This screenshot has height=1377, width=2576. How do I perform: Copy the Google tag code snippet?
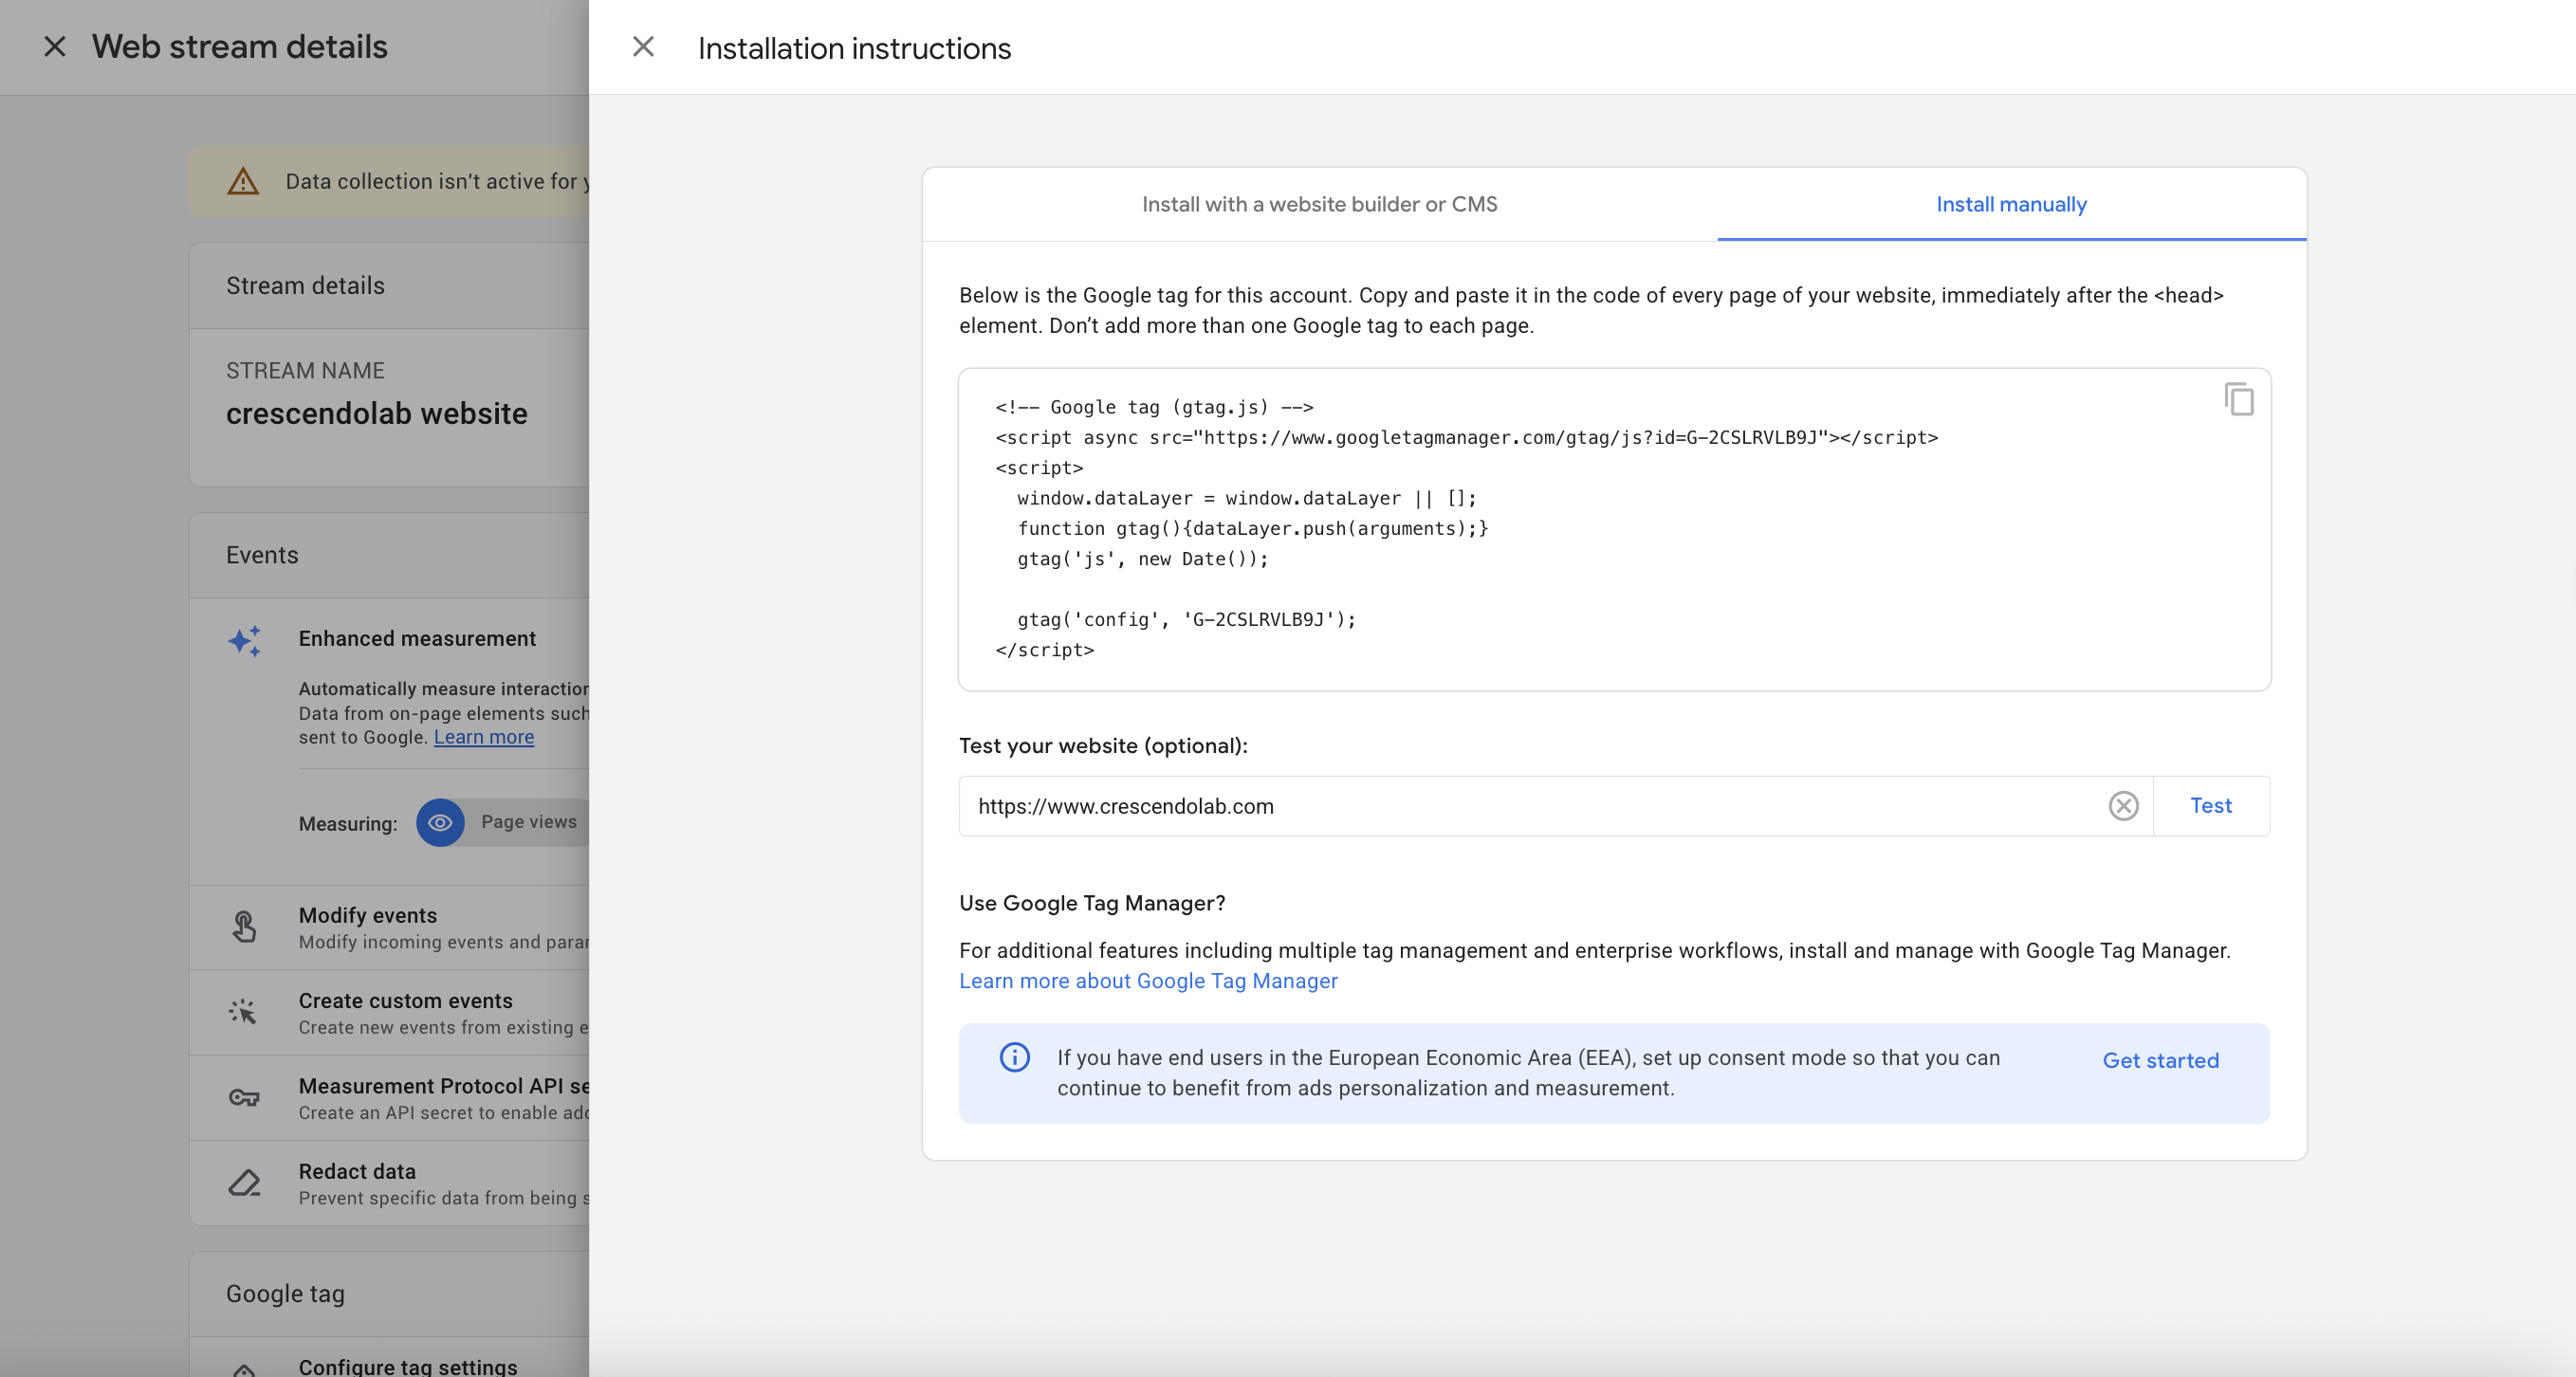coord(2238,399)
